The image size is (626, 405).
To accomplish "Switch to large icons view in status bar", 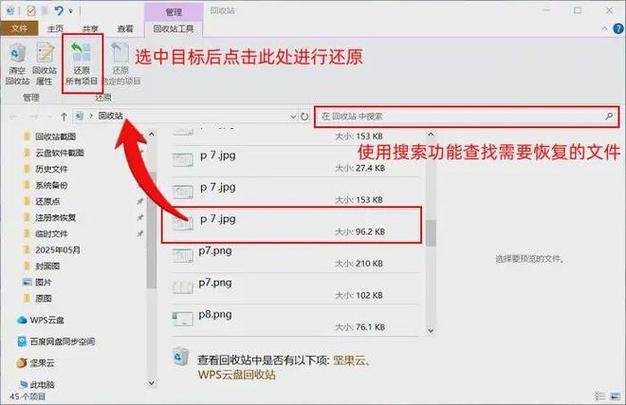I will pyautogui.click(x=615, y=396).
